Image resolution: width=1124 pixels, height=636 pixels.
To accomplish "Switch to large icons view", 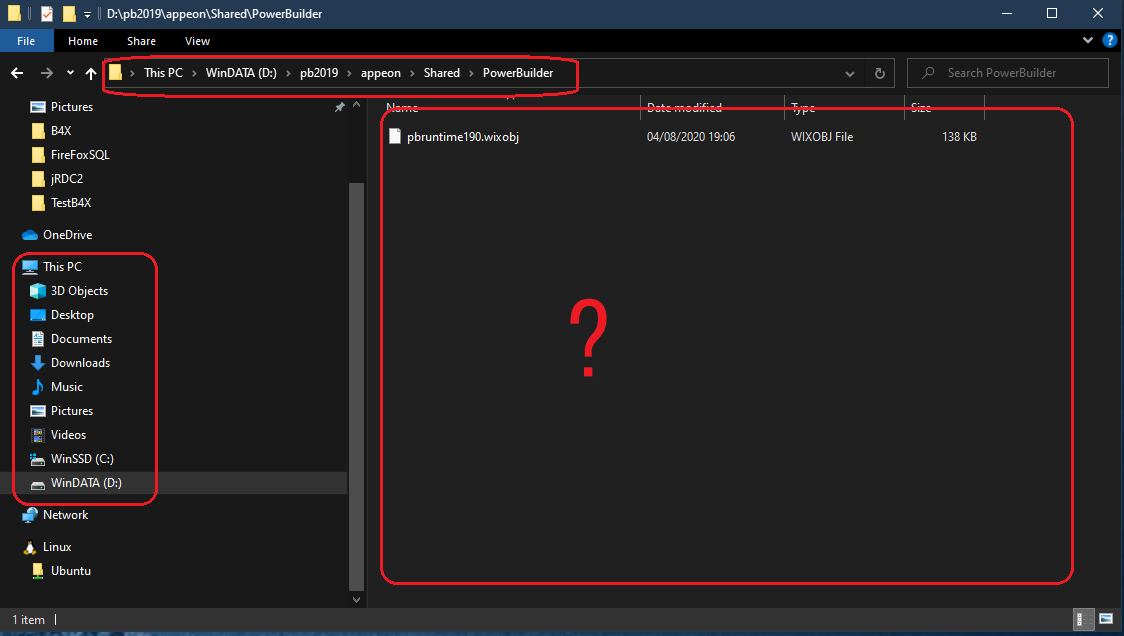I will [1105, 619].
